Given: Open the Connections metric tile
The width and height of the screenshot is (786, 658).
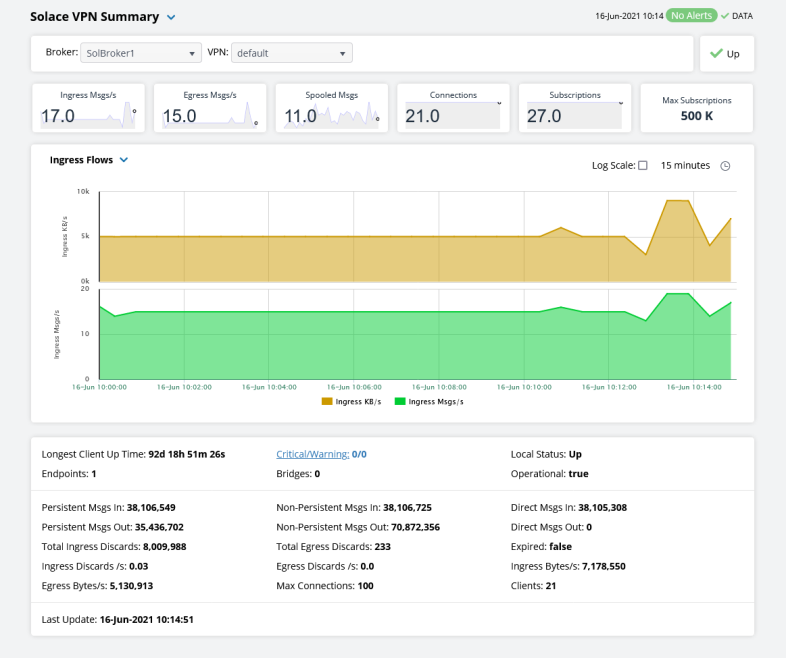Looking at the screenshot, I should (453, 108).
